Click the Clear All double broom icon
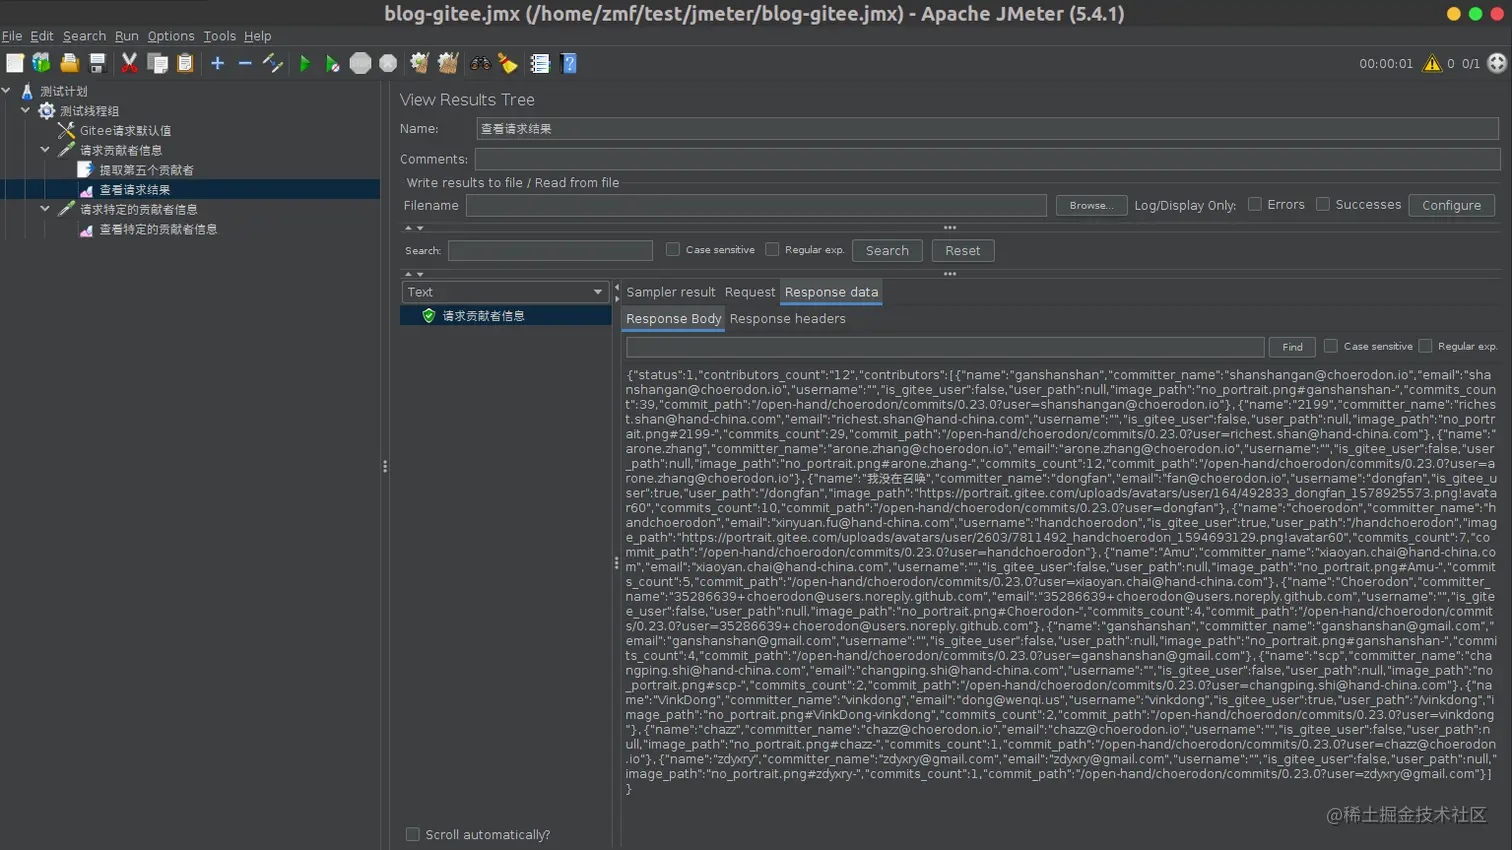Image resolution: width=1512 pixels, height=850 pixels. click(448, 63)
